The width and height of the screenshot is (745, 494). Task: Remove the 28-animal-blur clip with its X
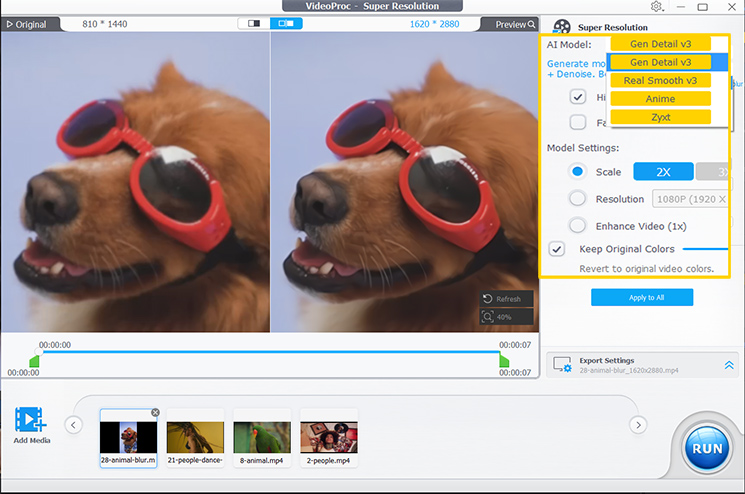155,412
